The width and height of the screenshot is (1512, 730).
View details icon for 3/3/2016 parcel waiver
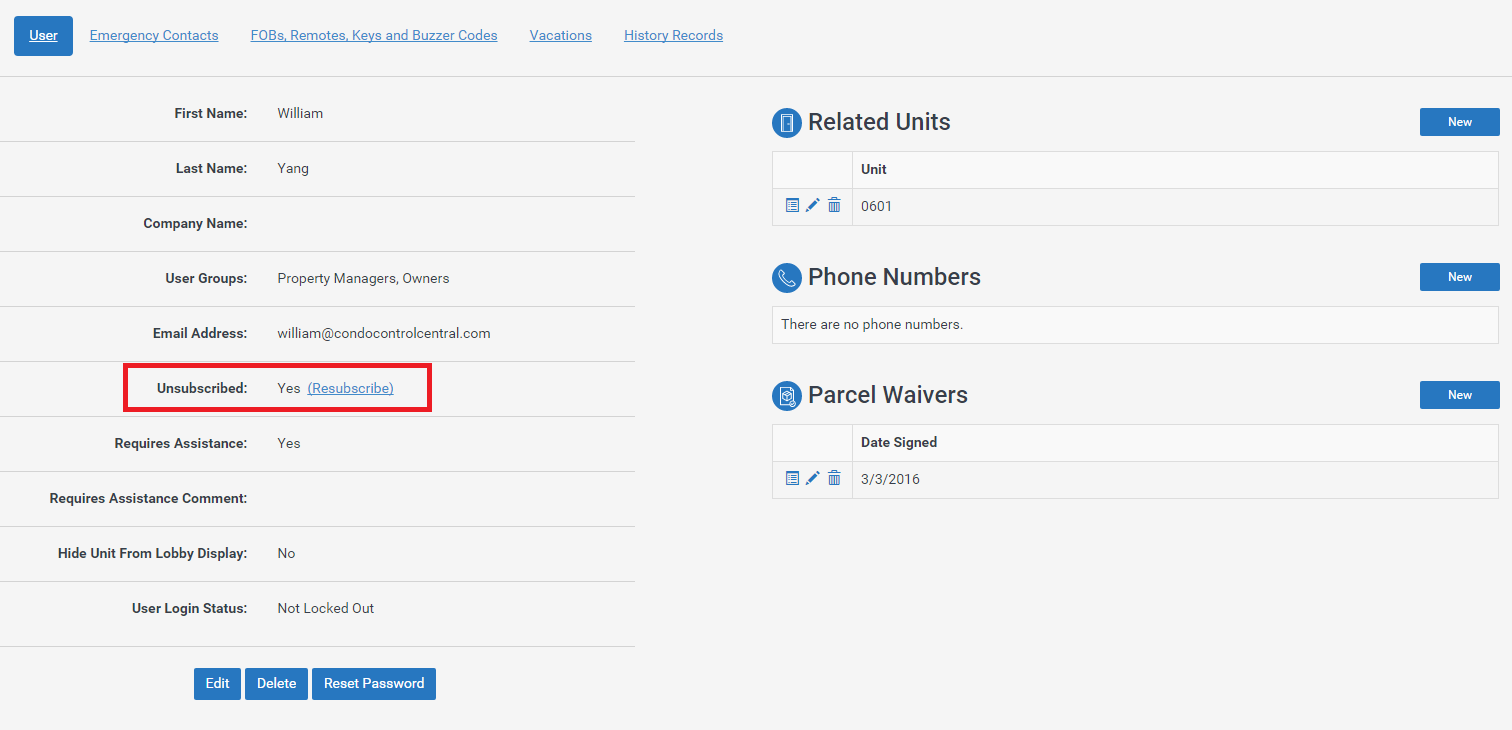click(x=792, y=478)
